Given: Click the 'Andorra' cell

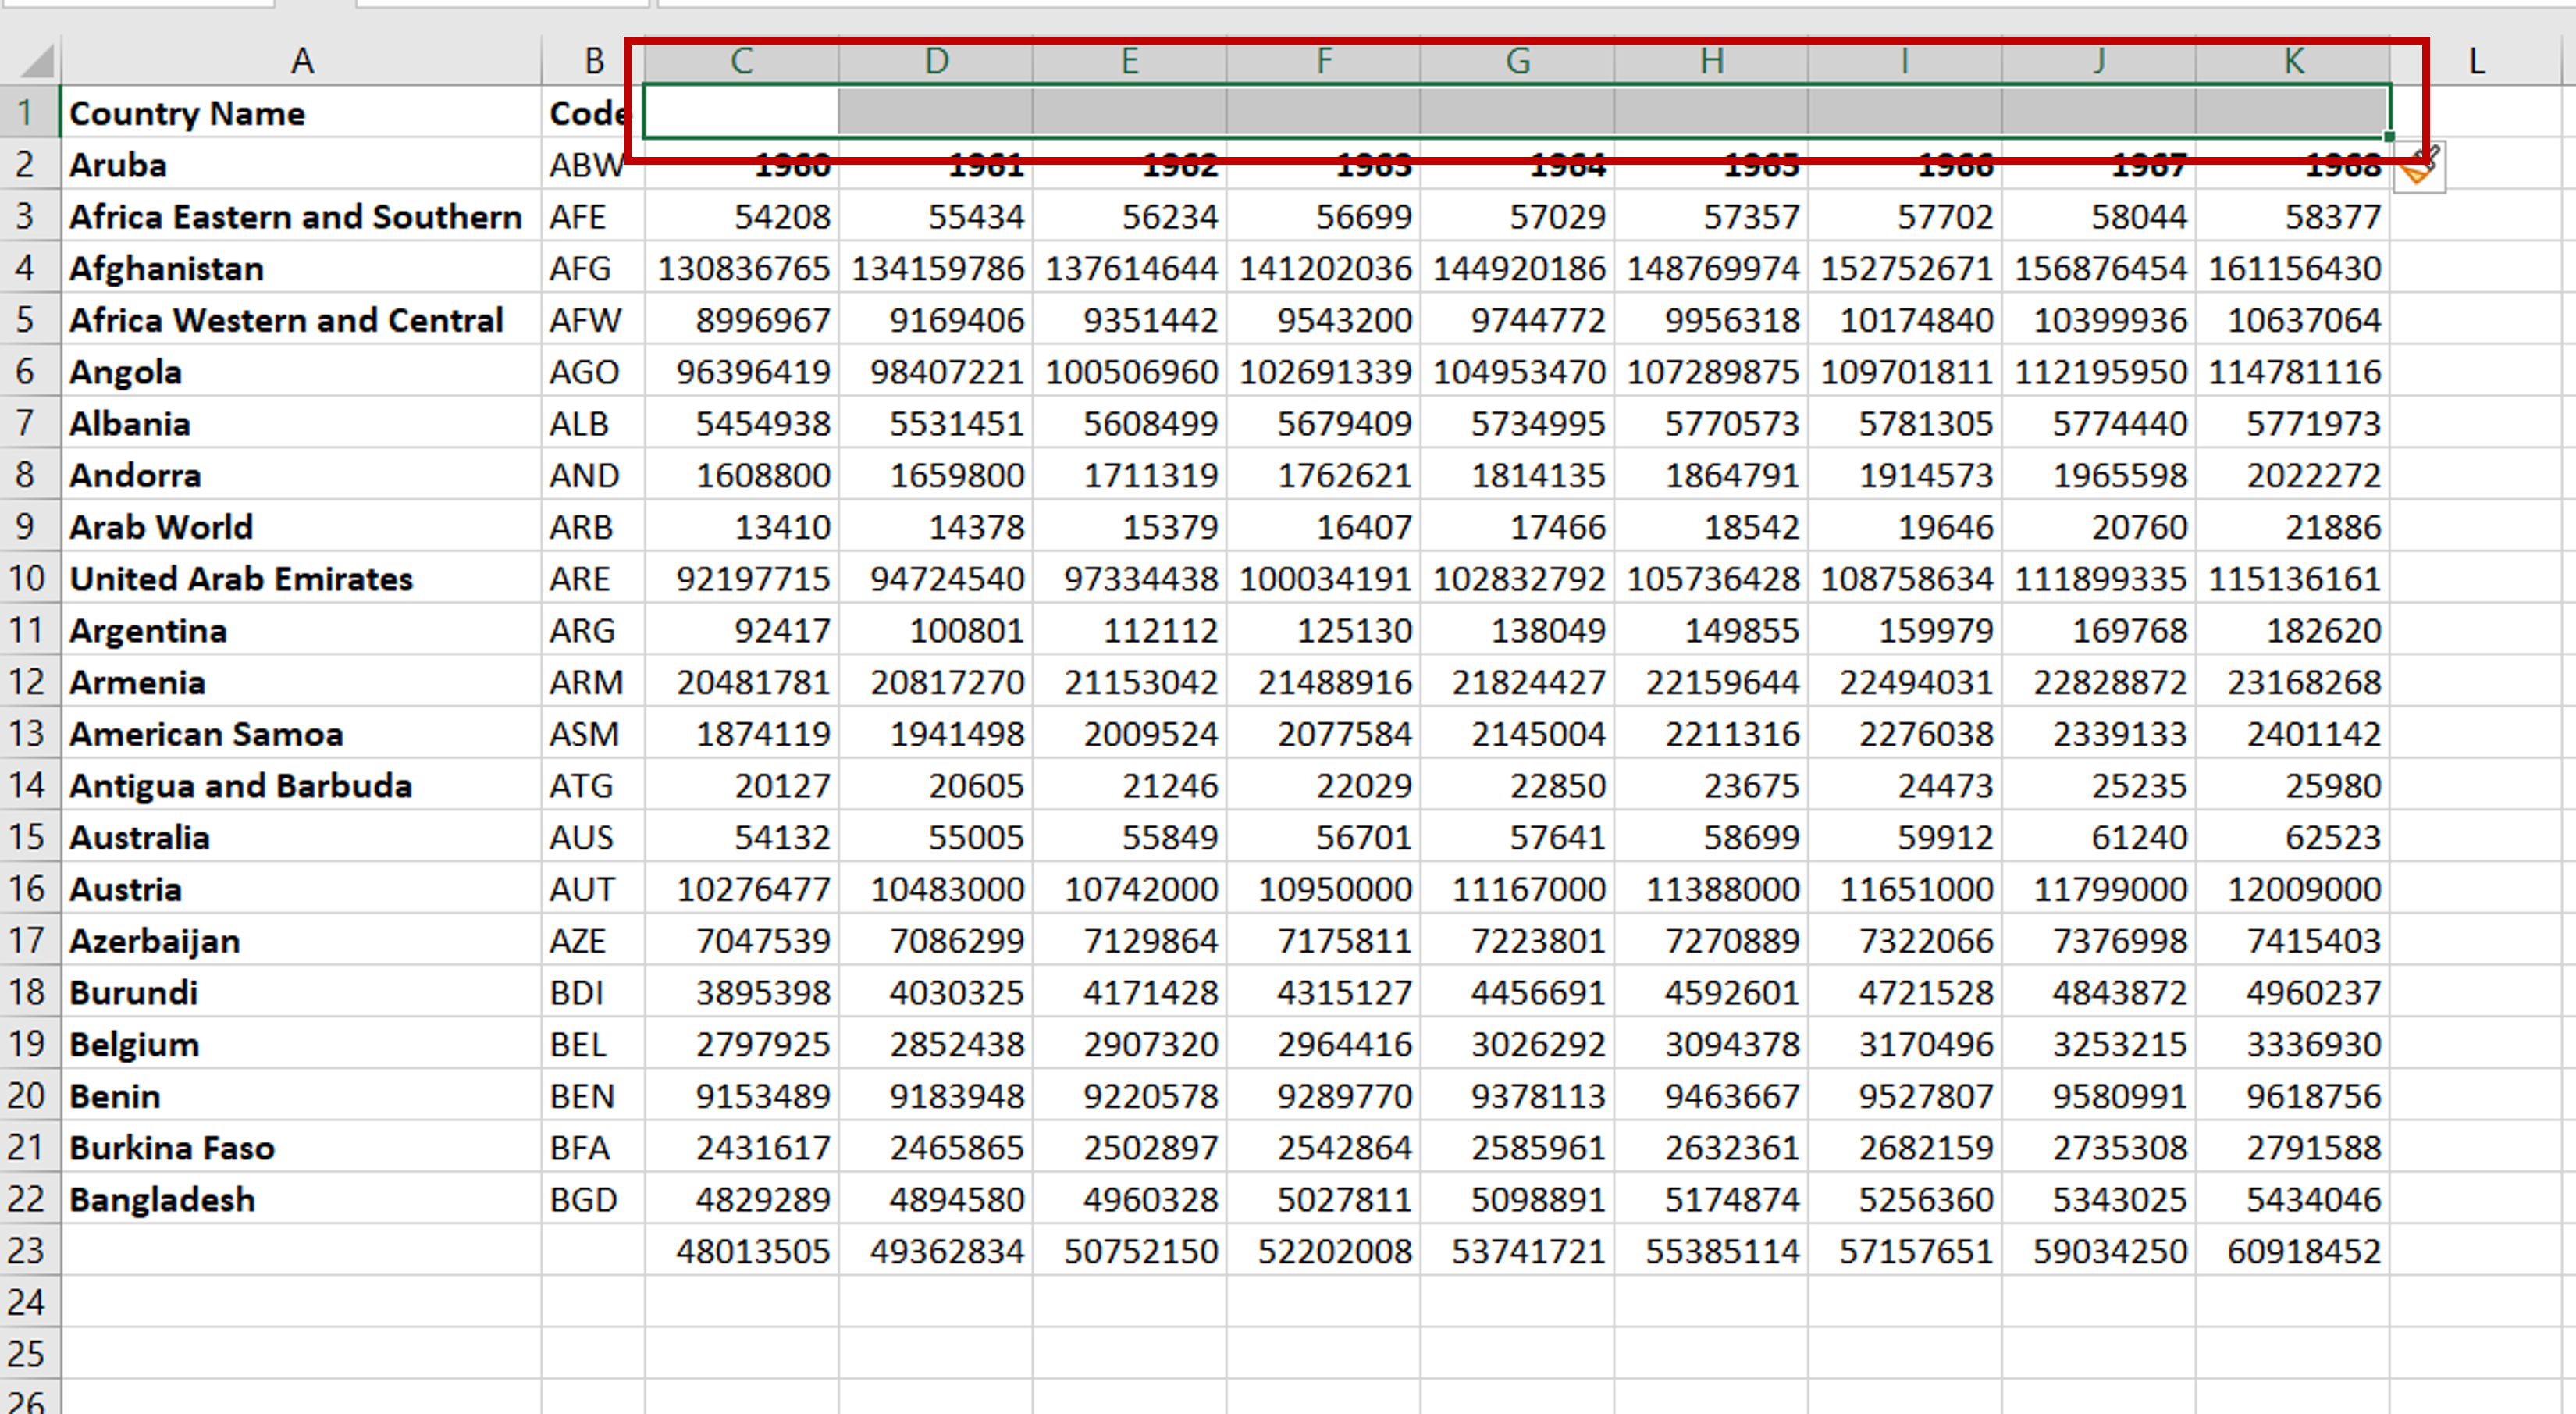Looking at the screenshot, I should pyautogui.click(x=301, y=475).
